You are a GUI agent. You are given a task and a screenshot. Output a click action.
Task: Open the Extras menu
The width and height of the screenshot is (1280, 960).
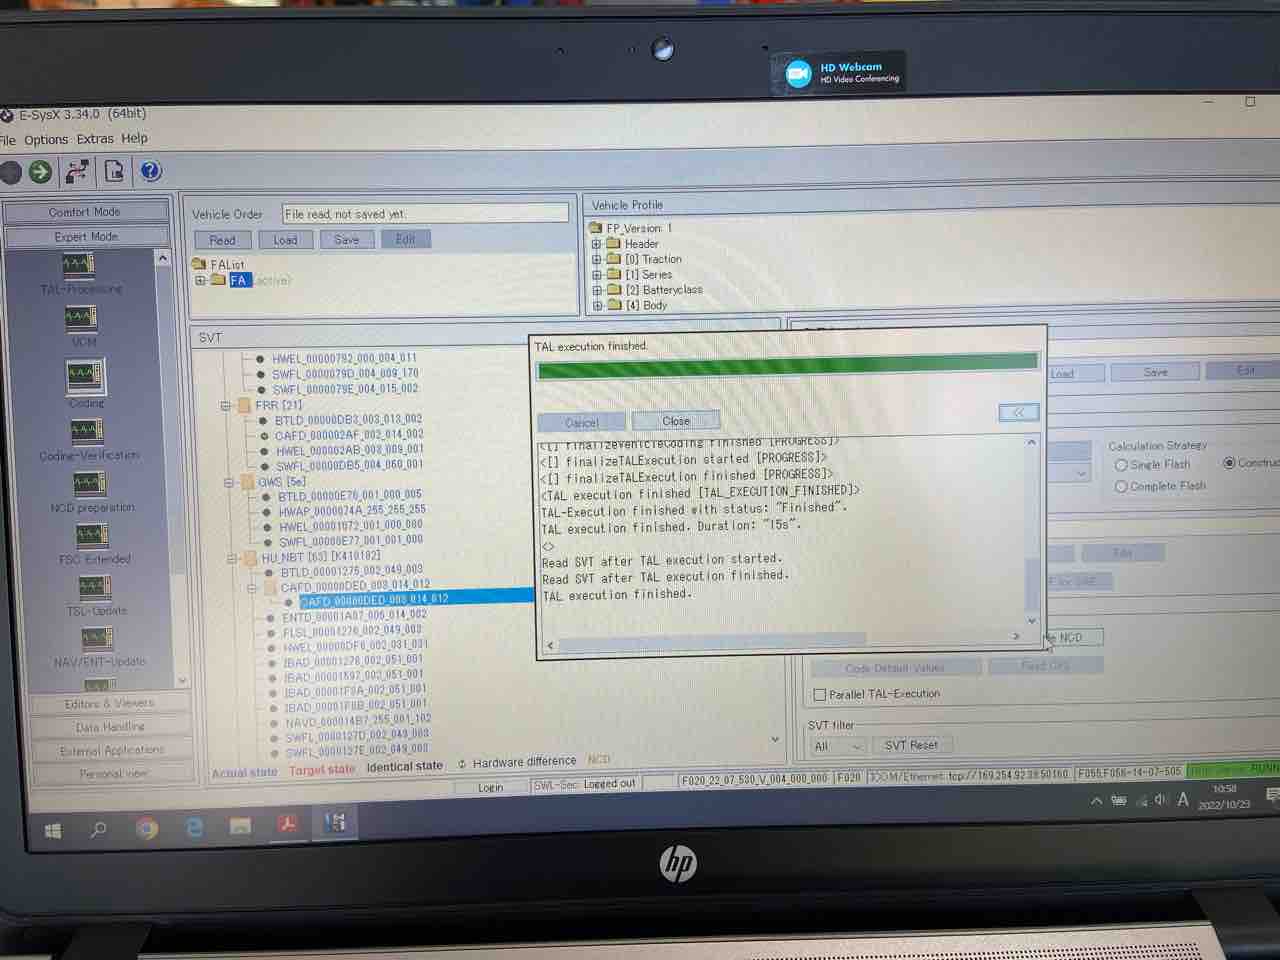tap(95, 139)
